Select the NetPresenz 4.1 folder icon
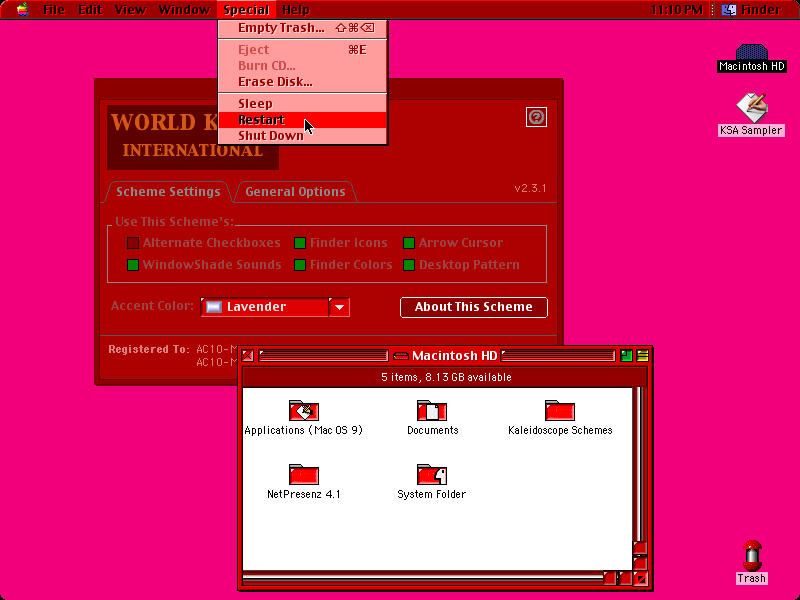The image size is (800, 600). pyautogui.click(x=304, y=474)
